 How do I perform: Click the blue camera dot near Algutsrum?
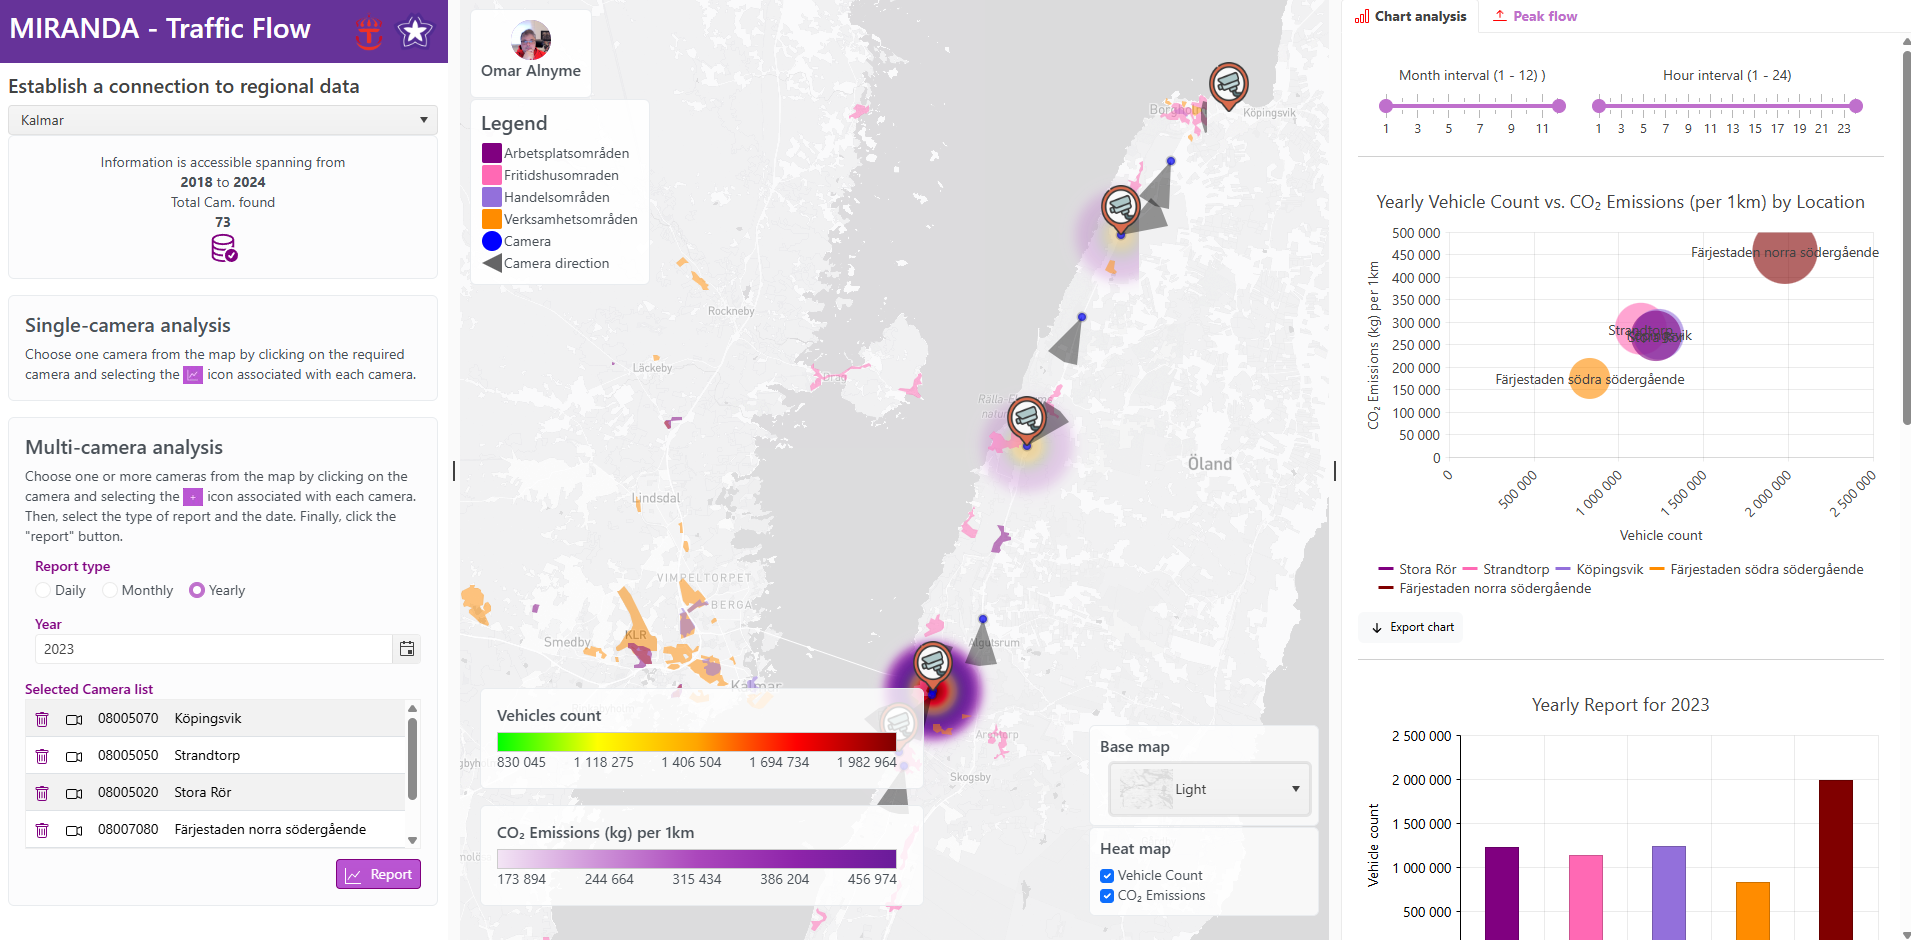[x=983, y=619]
